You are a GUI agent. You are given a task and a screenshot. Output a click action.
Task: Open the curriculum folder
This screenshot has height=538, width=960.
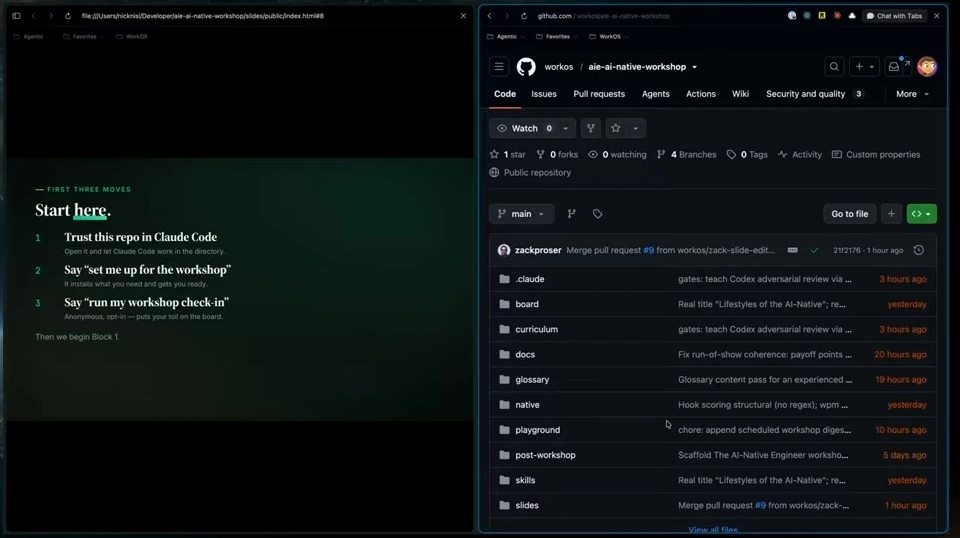click(x=536, y=329)
